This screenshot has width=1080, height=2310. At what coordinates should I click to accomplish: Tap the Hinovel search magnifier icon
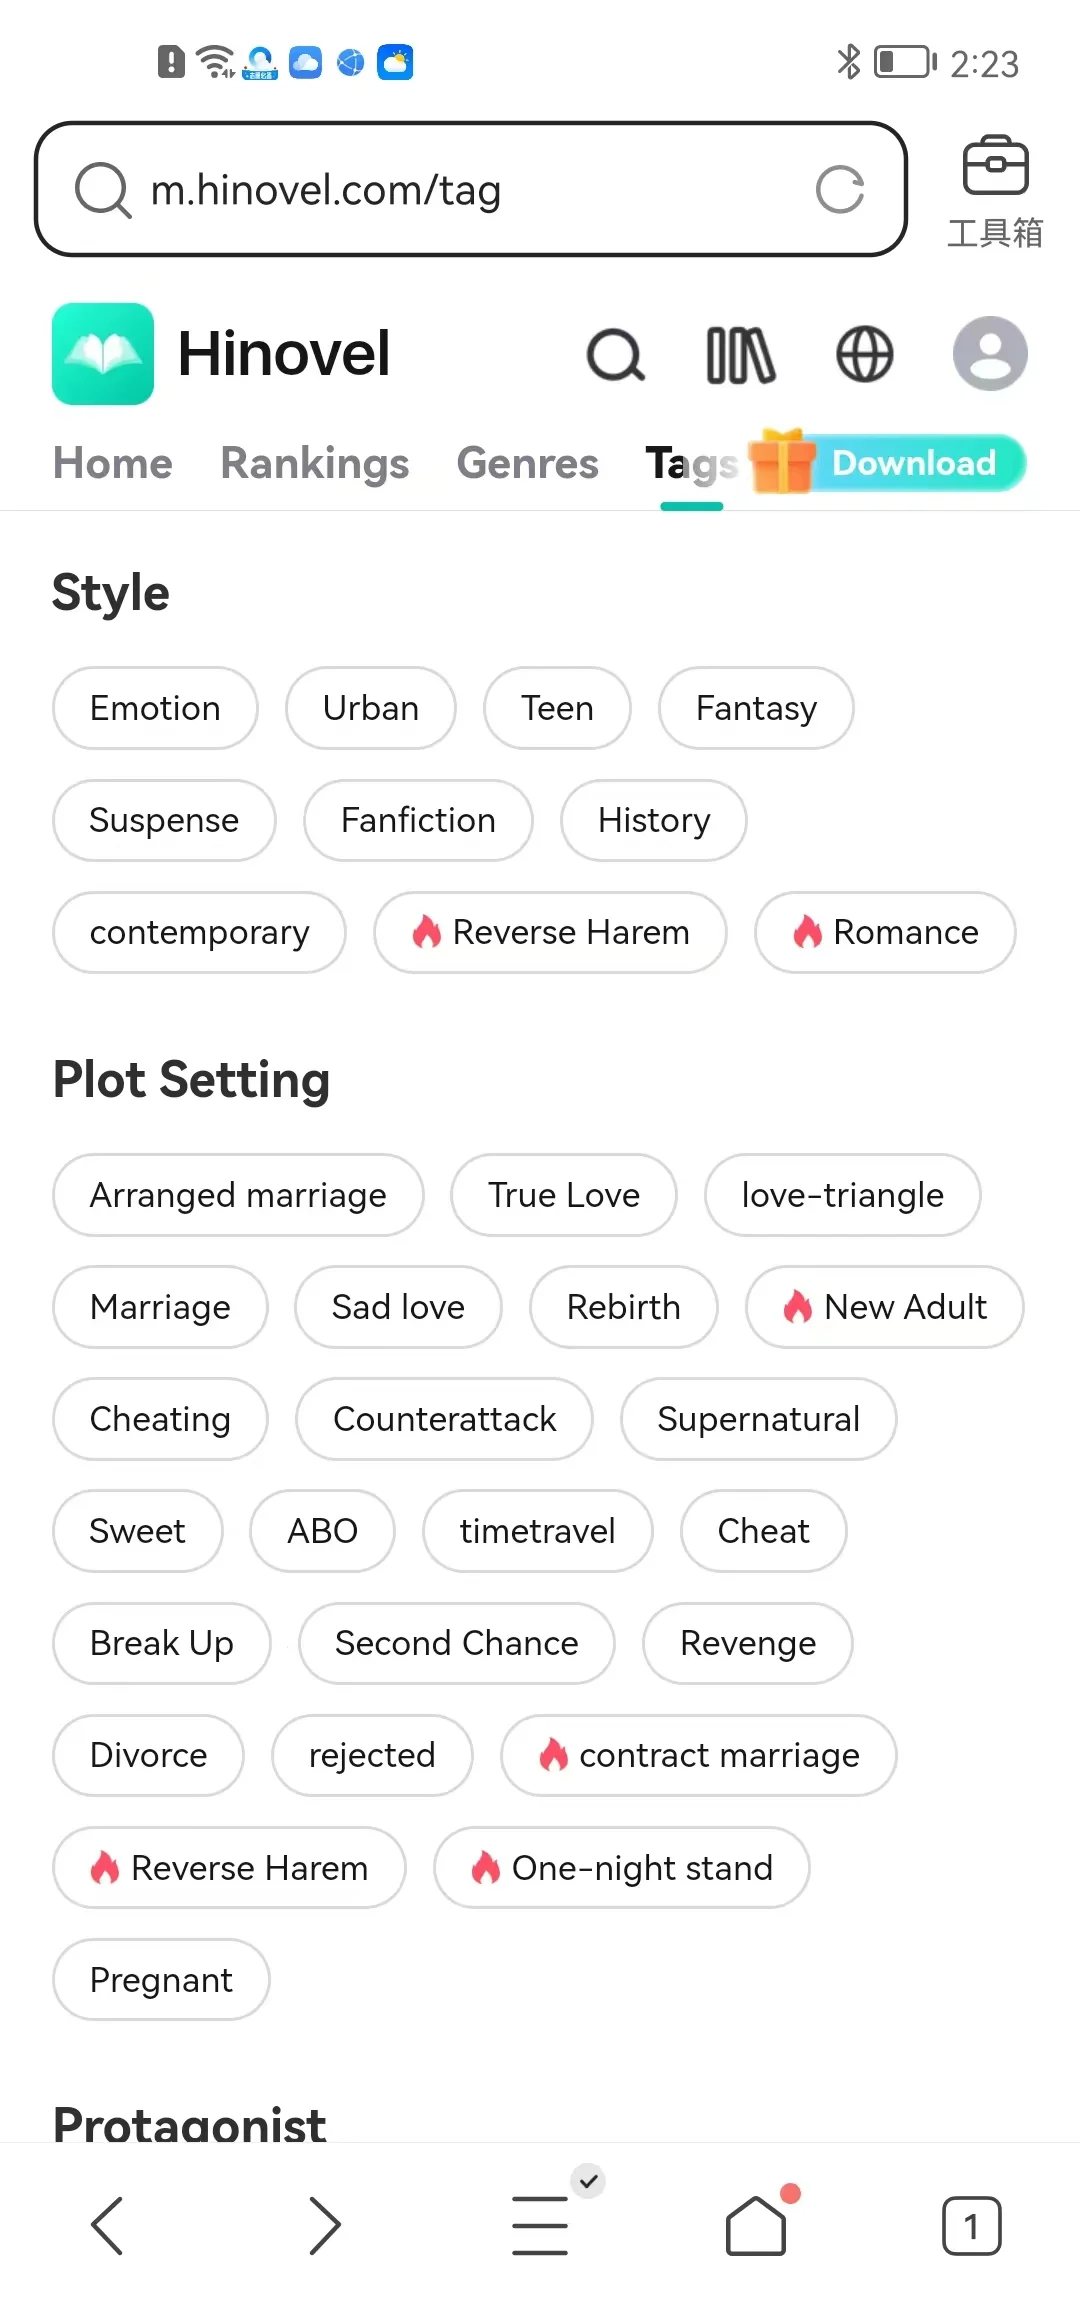pyautogui.click(x=615, y=355)
